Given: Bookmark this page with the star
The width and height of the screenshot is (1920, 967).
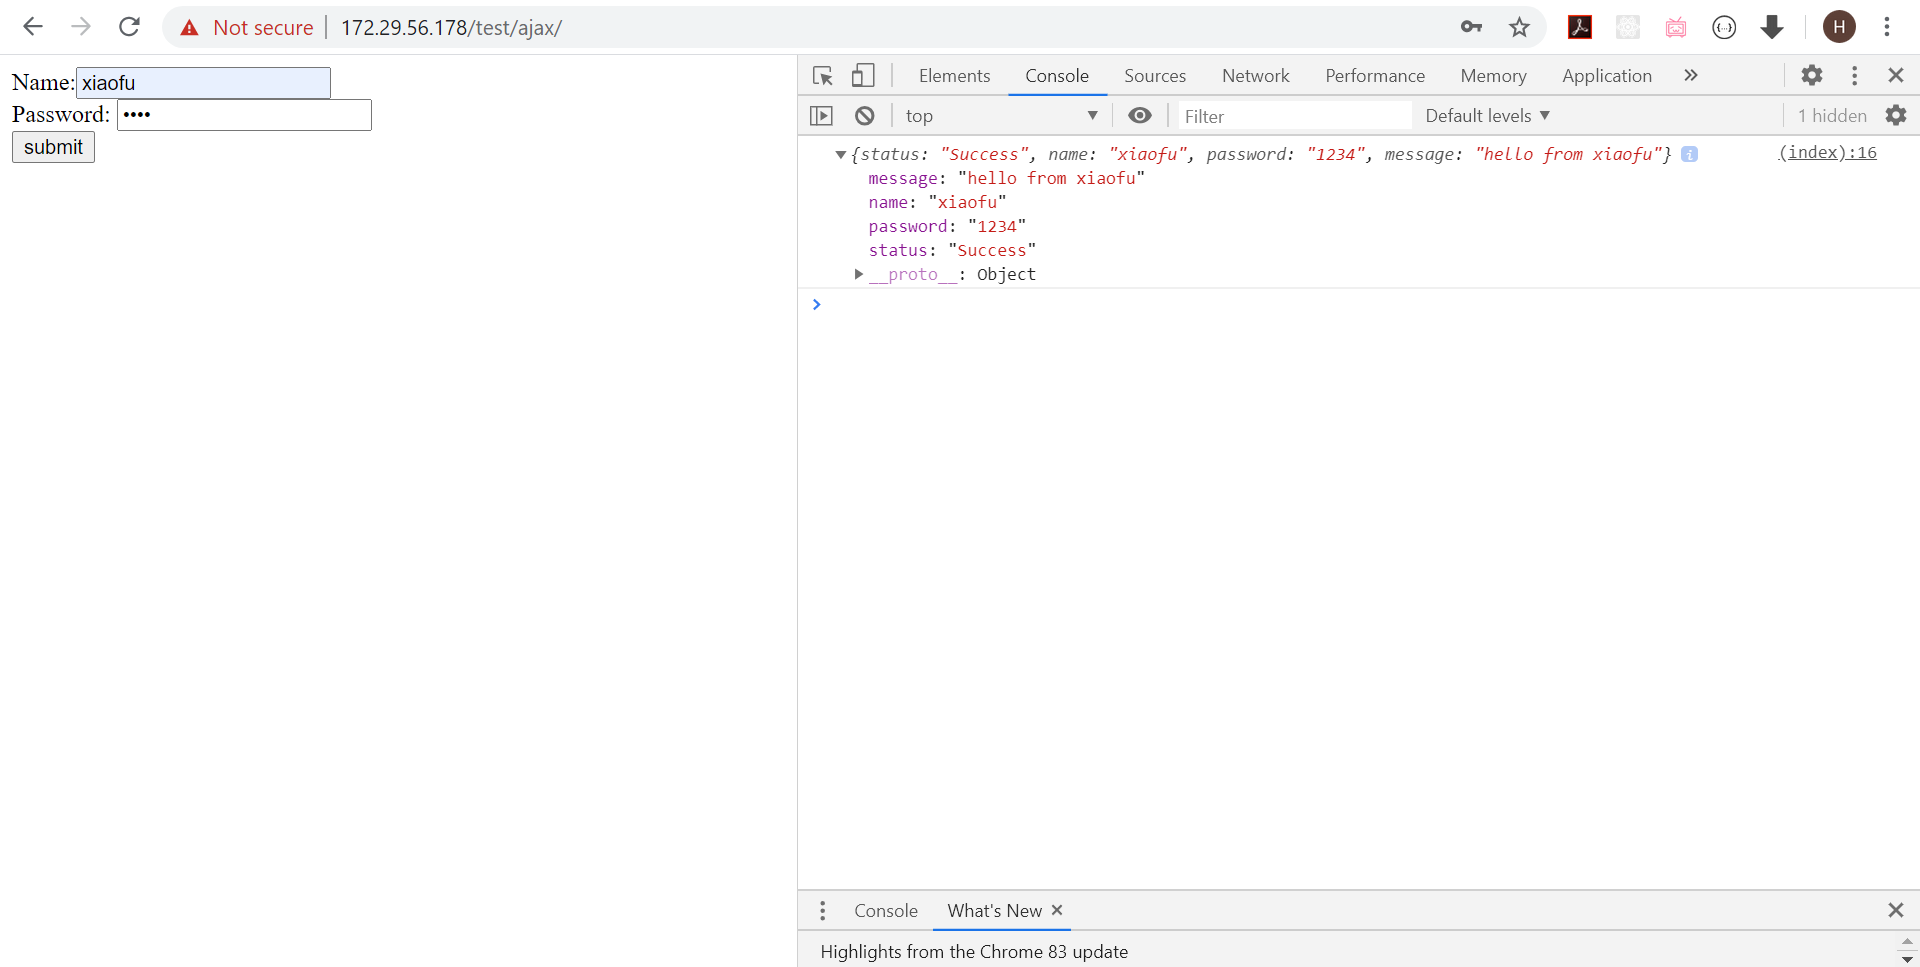Looking at the screenshot, I should (1519, 27).
